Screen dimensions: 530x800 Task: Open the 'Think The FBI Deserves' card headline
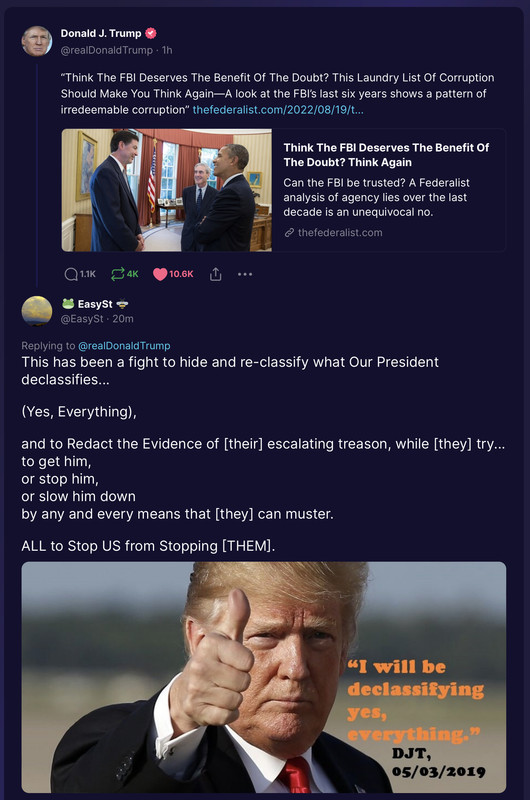point(386,155)
